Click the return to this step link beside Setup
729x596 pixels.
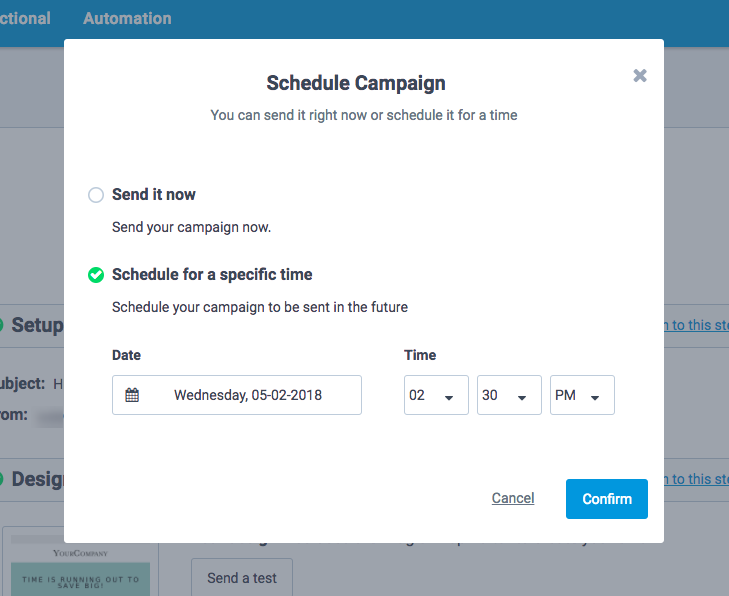click(x=697, y=325)
